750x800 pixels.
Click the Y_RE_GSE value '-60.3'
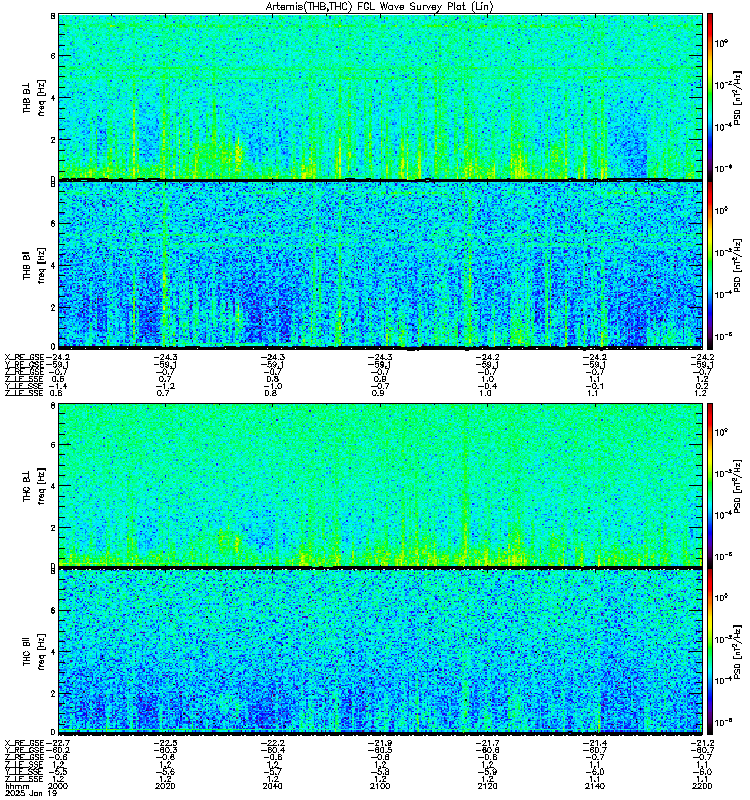tap(166, 751)
